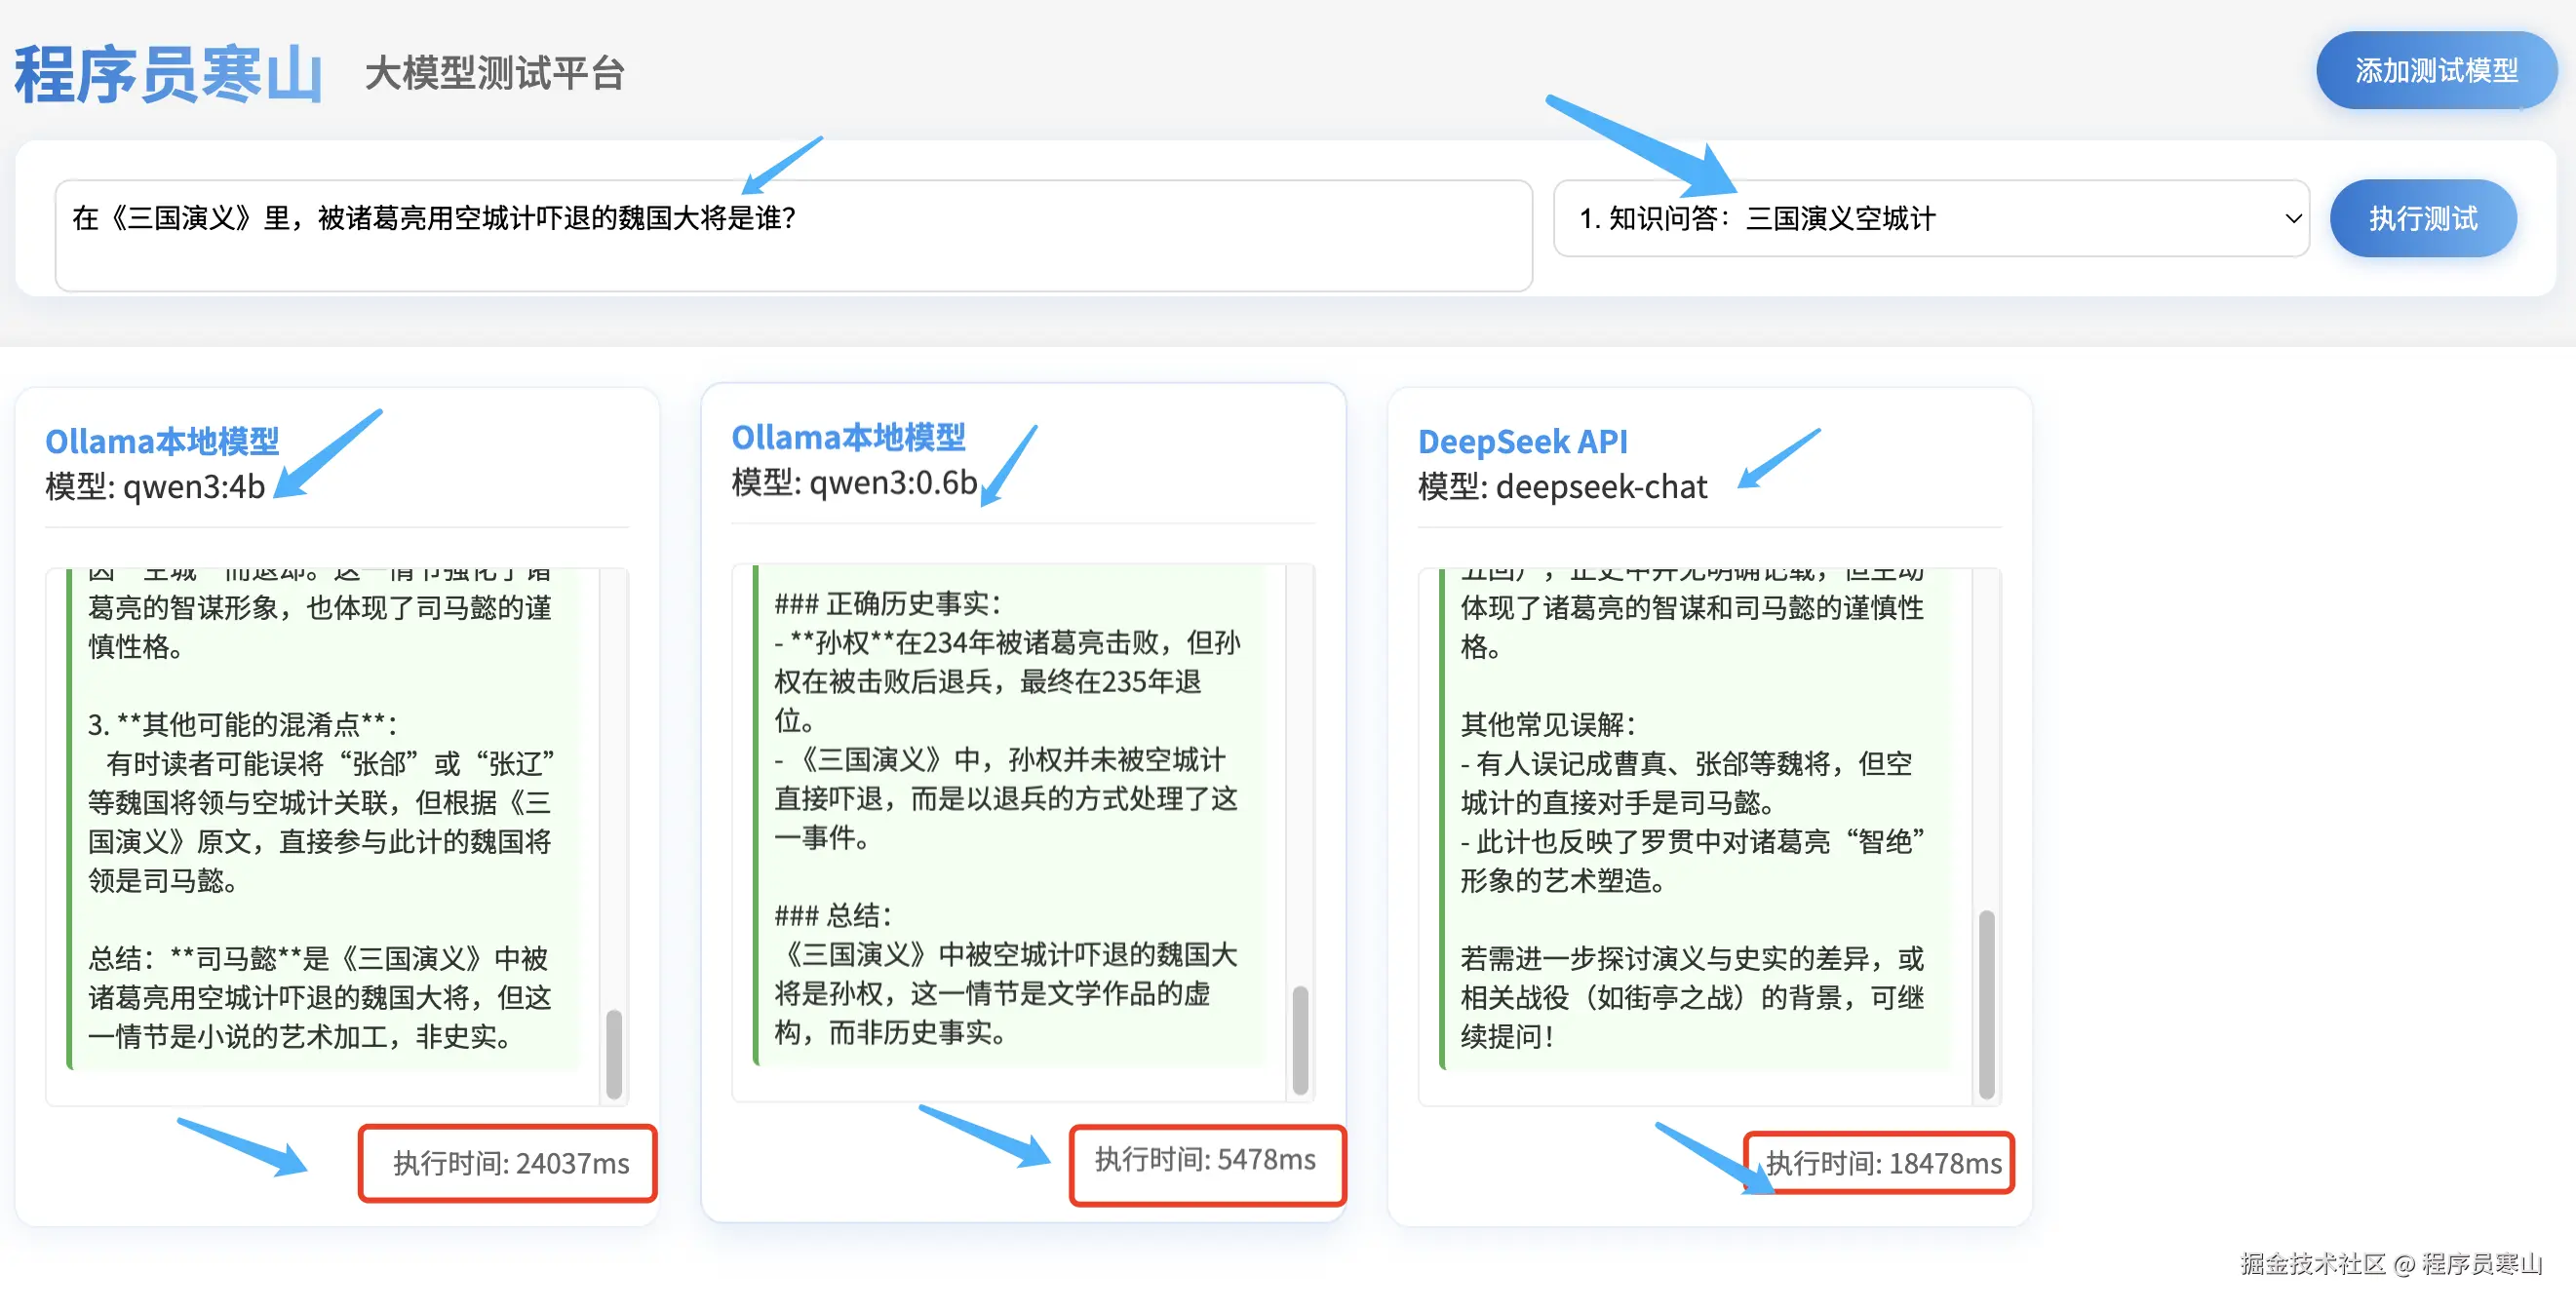Image resolution: width=2576 pixels, height=1310 pixels.
Task: Click the qwen3:0.6b Ollama本地模型 heading
Action: pos(848,437)
